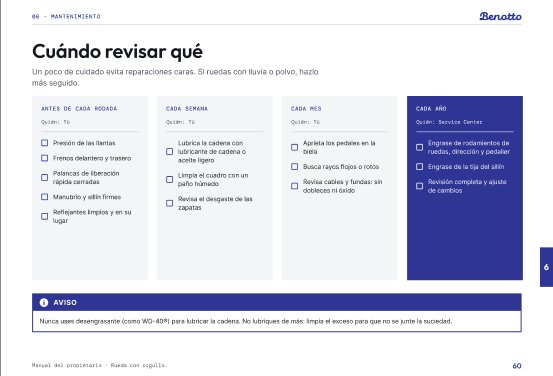Tick Engrase de la tija del sillín
The width and height of the screenshot is (553, 376).
click(x=419, y=166)
